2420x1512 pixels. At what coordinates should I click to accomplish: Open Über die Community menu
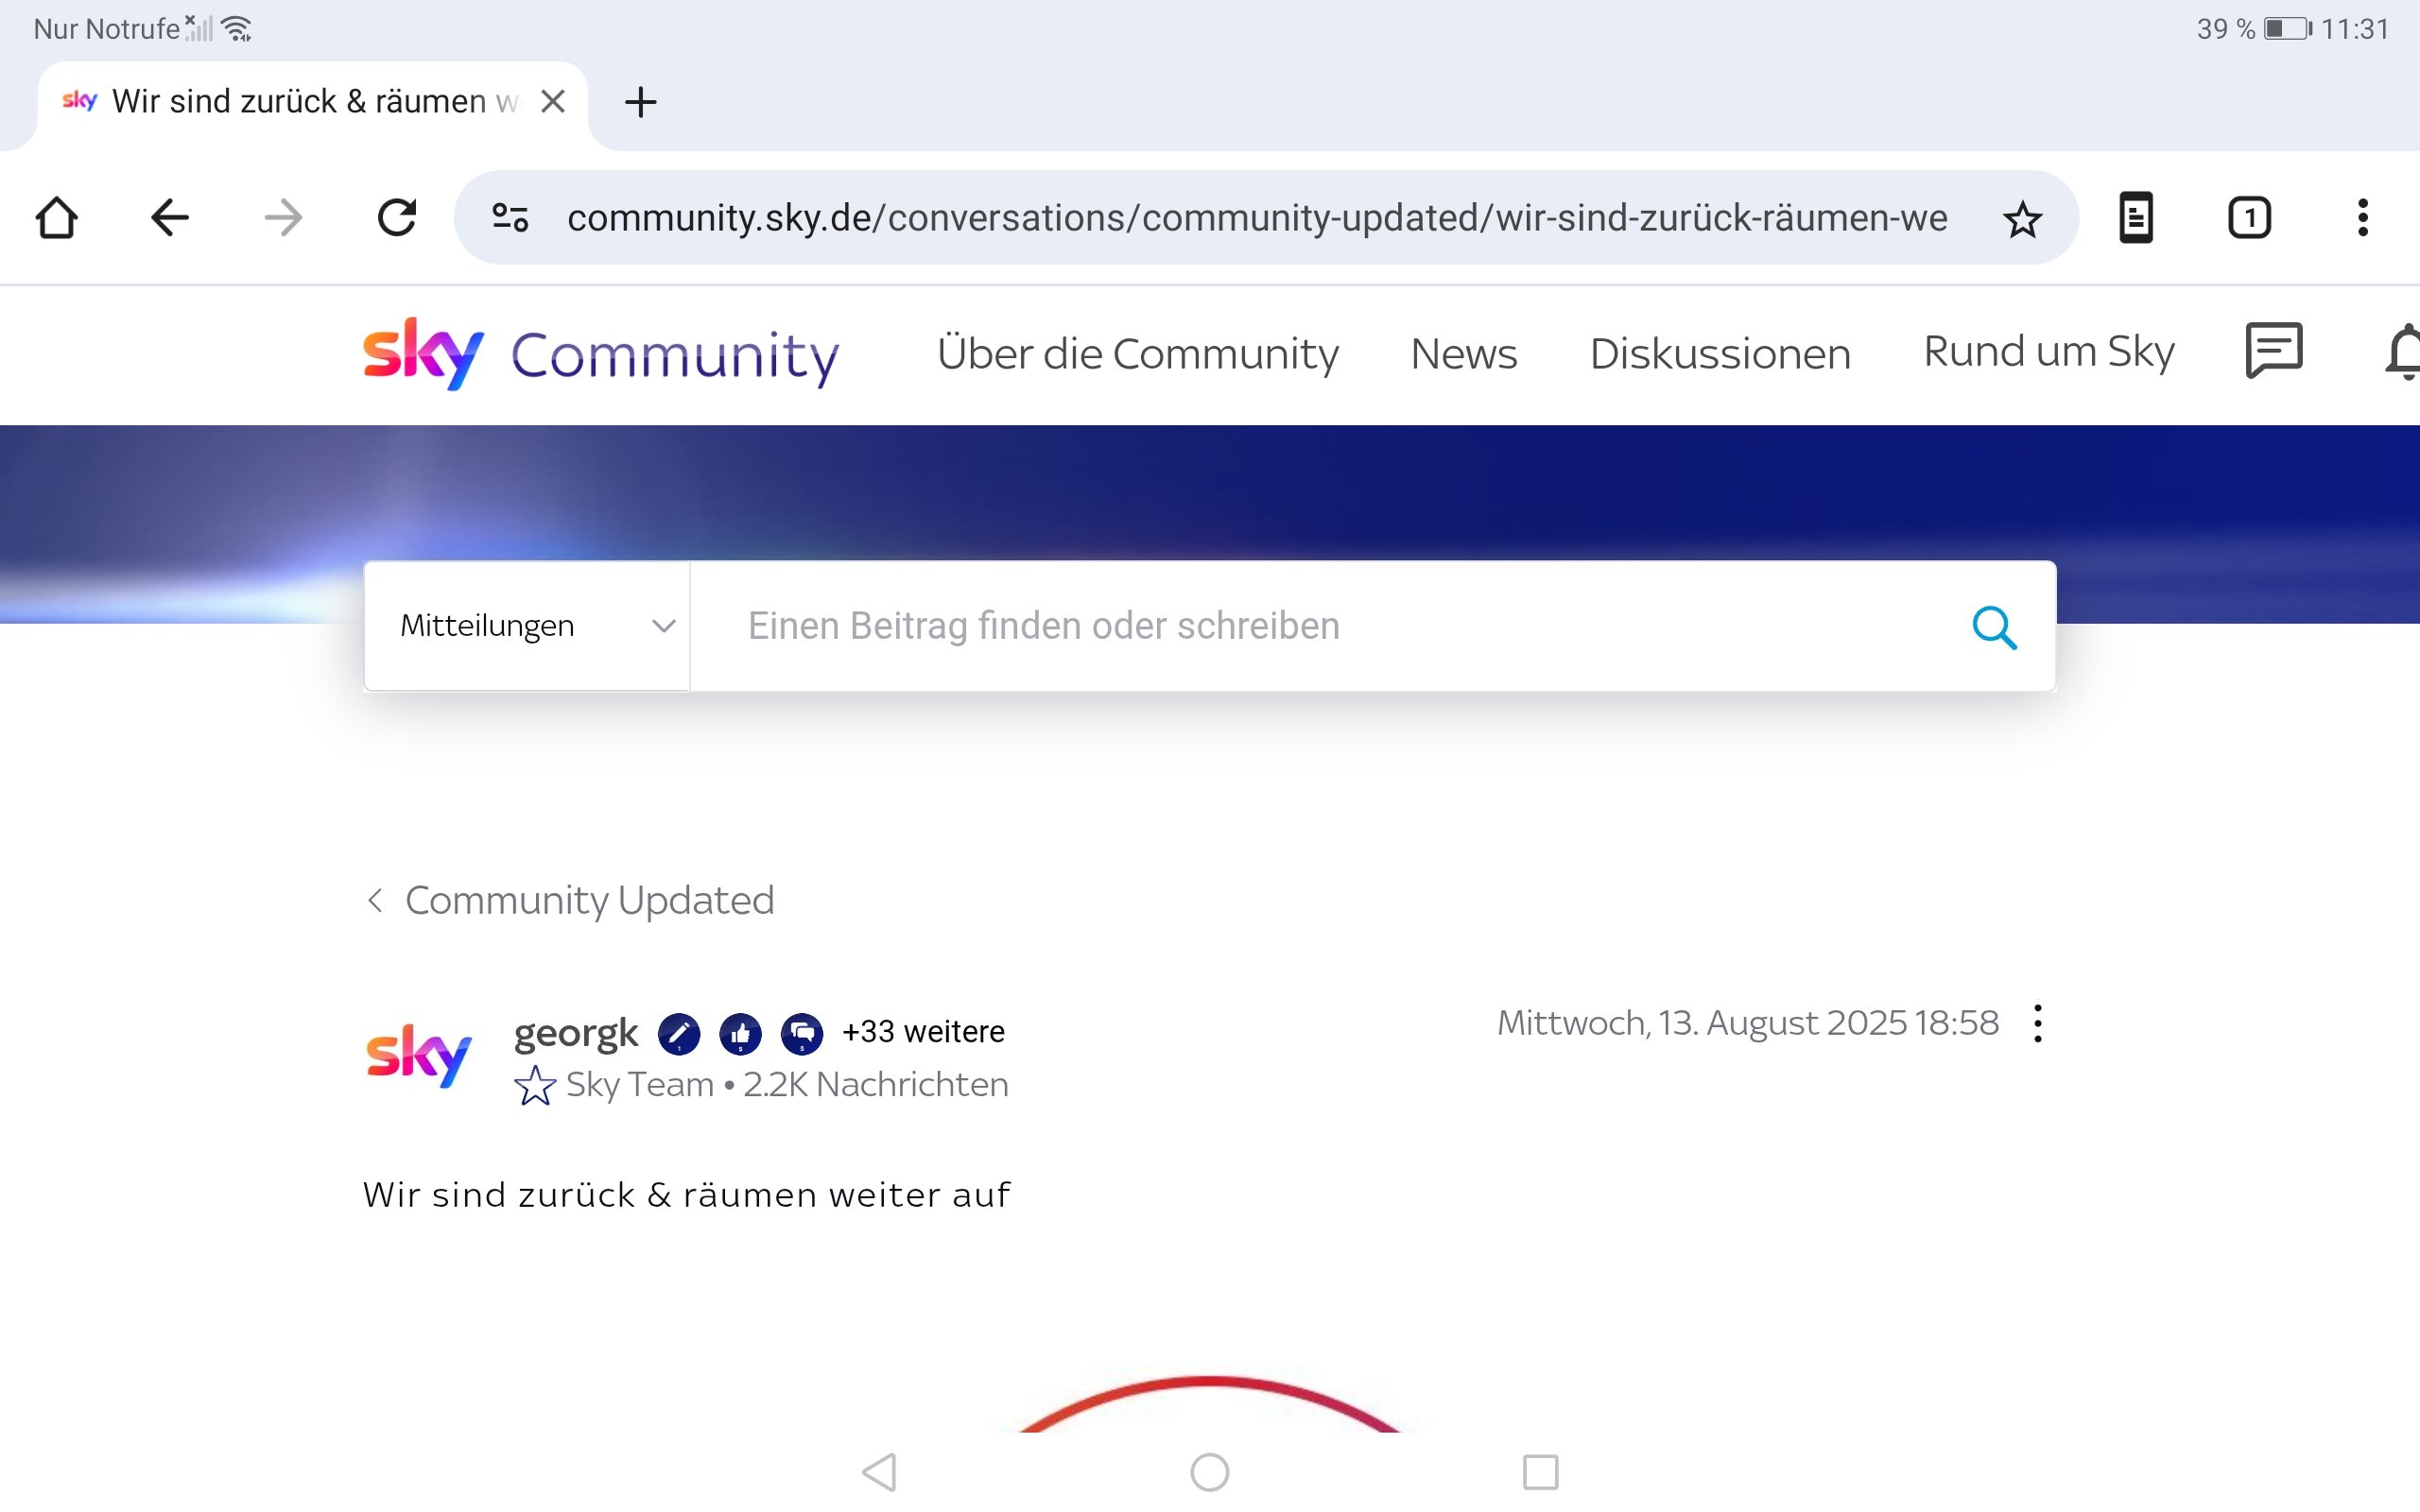coord(1137,354)
